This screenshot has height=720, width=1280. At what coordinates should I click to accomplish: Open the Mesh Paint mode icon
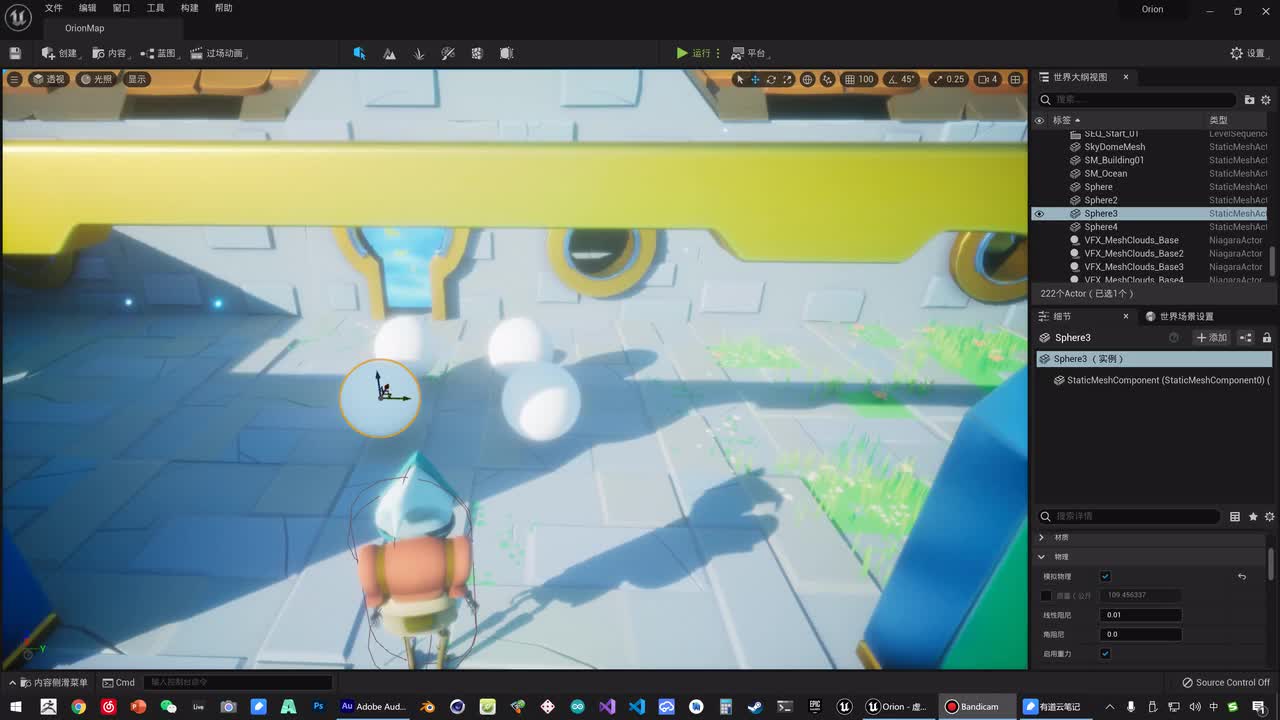448,53
